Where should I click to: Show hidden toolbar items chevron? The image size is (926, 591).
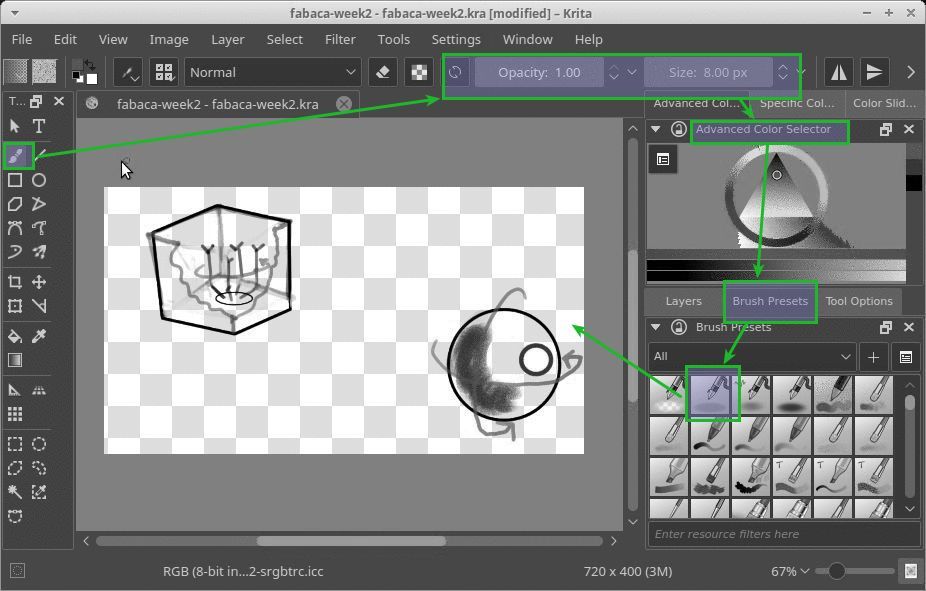click(910, 73)
